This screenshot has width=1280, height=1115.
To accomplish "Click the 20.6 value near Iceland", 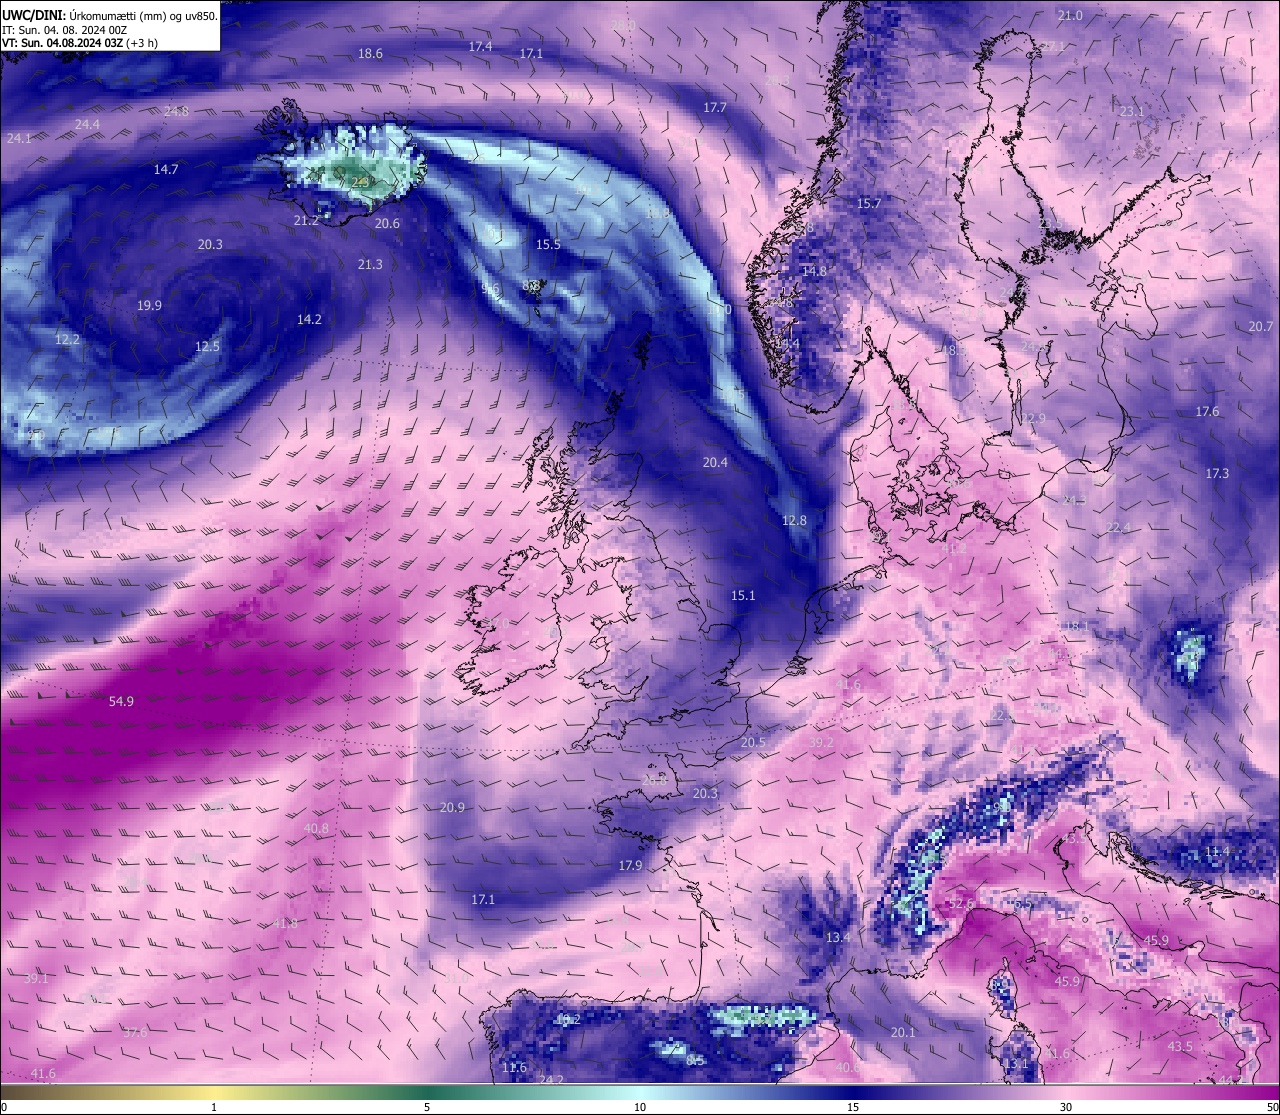I will point(387,224).
